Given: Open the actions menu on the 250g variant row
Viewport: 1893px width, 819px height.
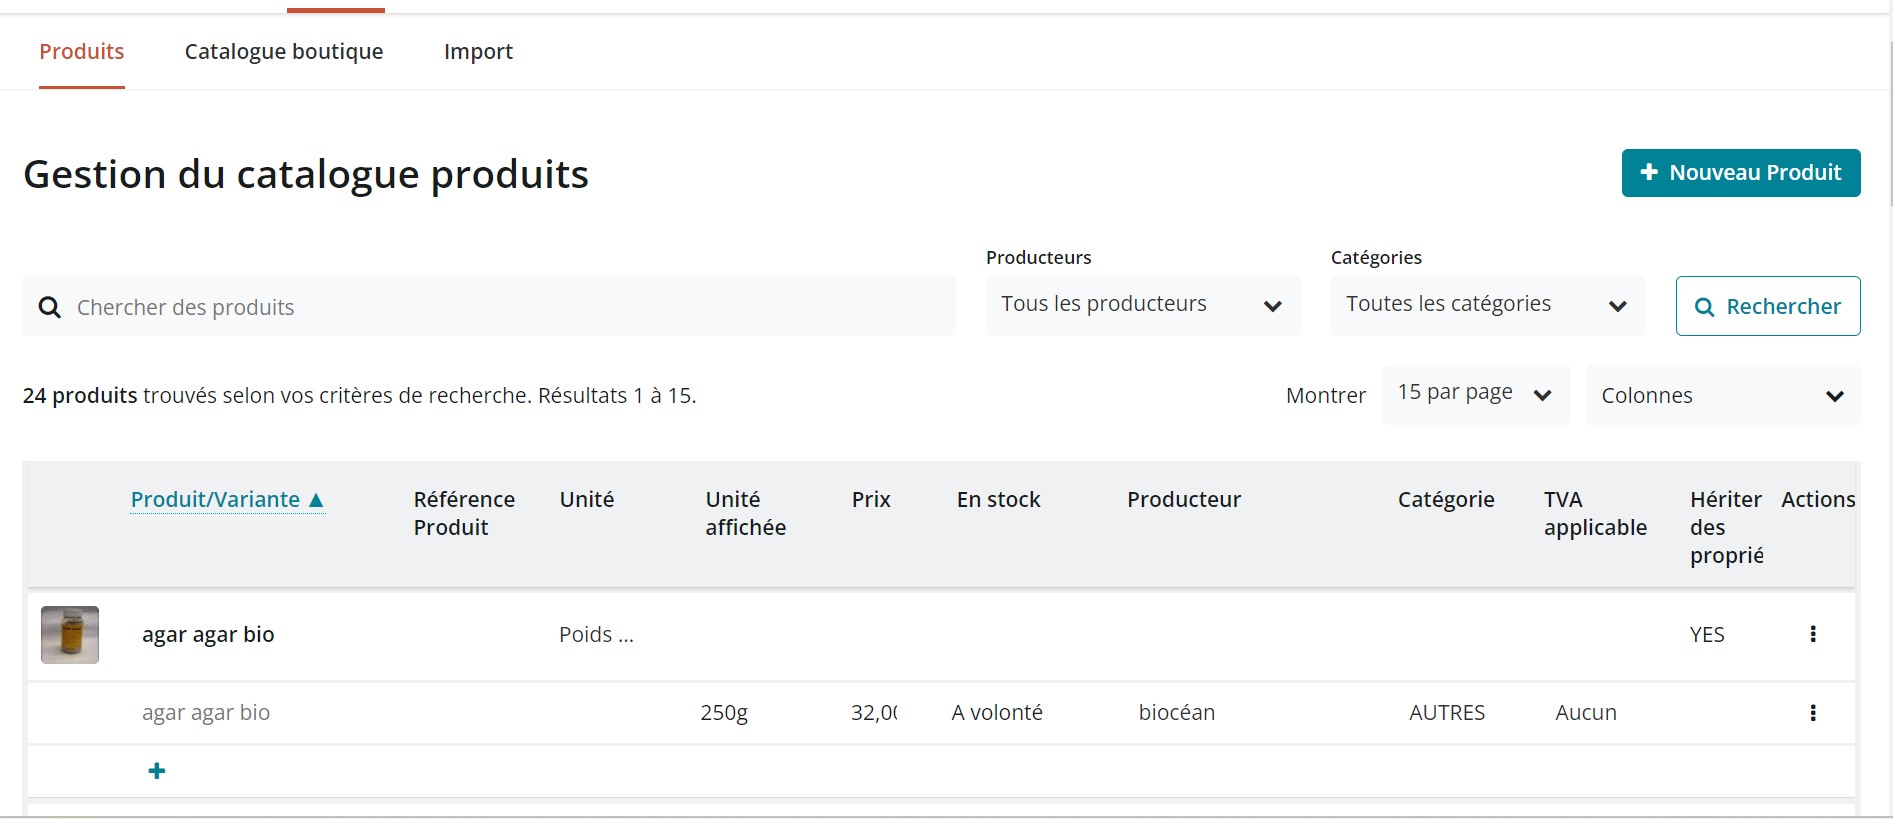Looking at the screenshot, I should 1812,713.
